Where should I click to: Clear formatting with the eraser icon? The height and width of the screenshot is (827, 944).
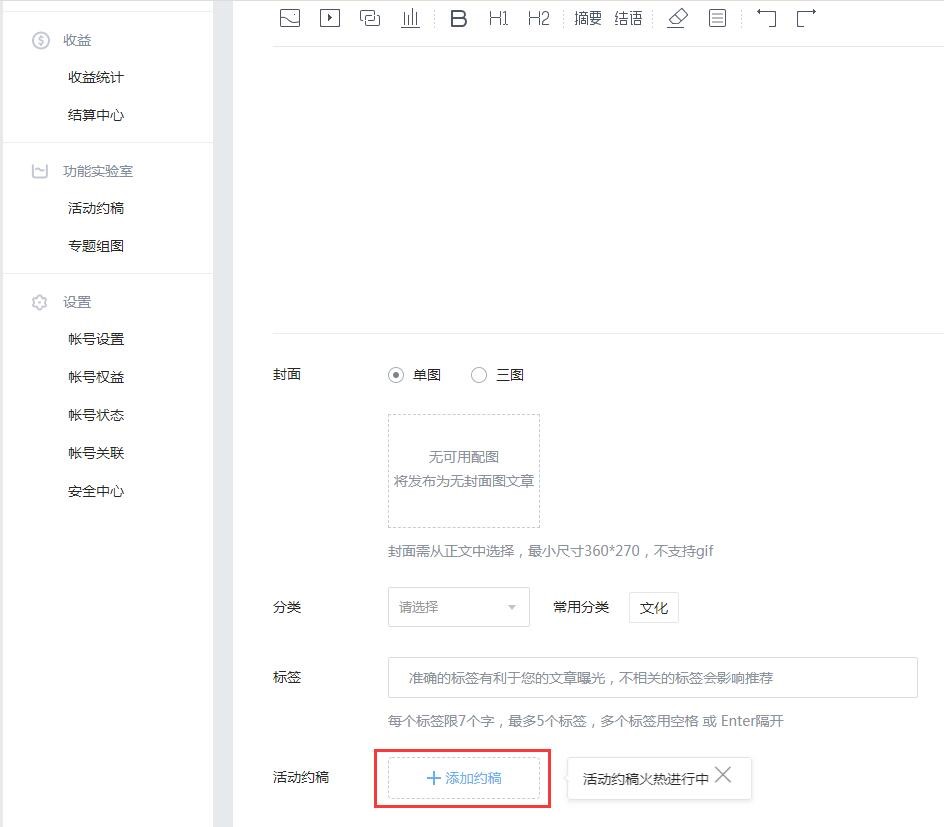677,18
